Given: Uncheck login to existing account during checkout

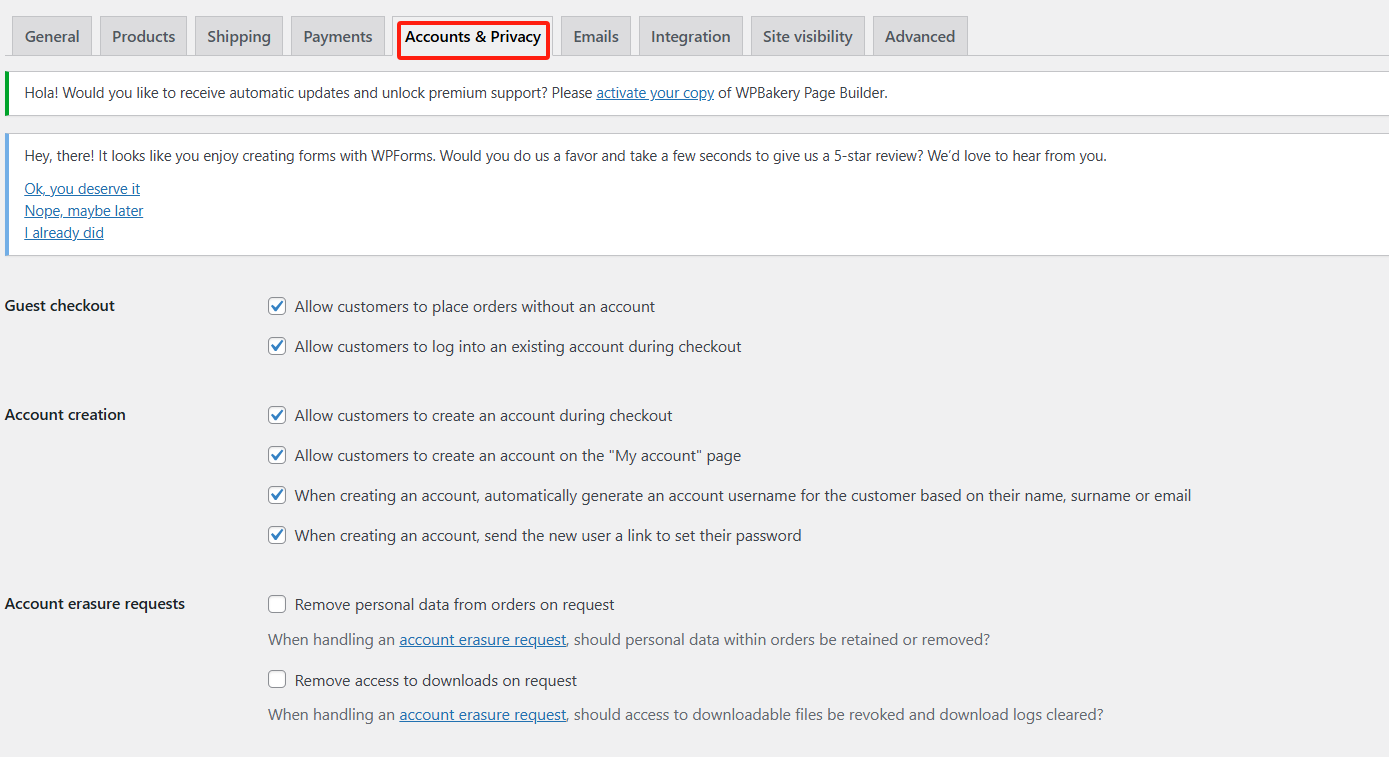Looking at the screenshot, I should pyautogui.click(x=277, y=346).
